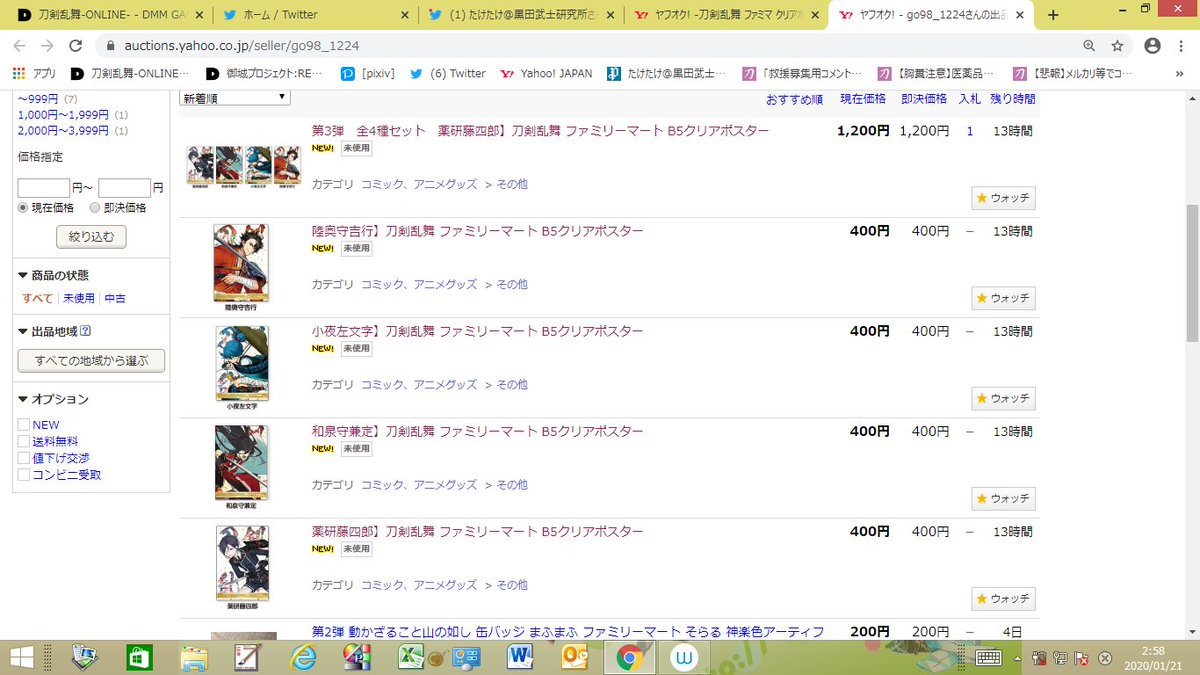Open the Windows Start button
Viewport: 1200px width, 675px height.
pyautogui.click(x=22, y=657)
